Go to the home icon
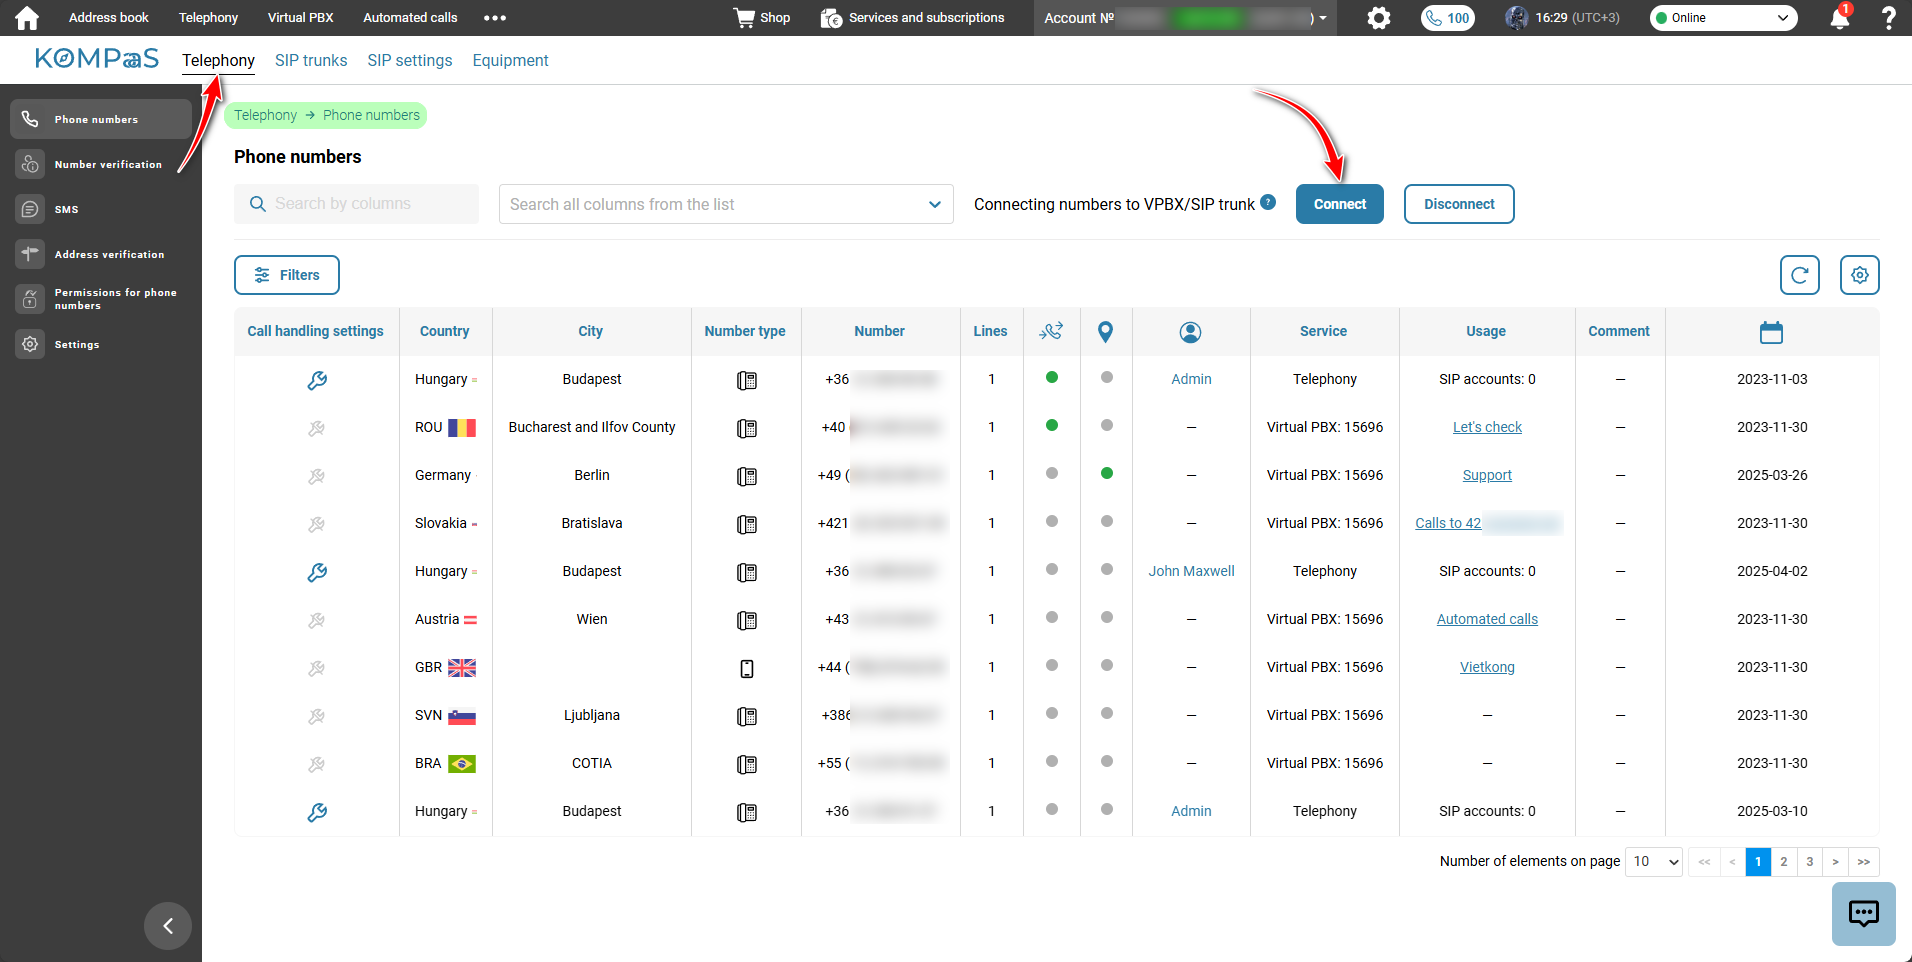Viewport: 1912px width, 962px height. [27, 18]
